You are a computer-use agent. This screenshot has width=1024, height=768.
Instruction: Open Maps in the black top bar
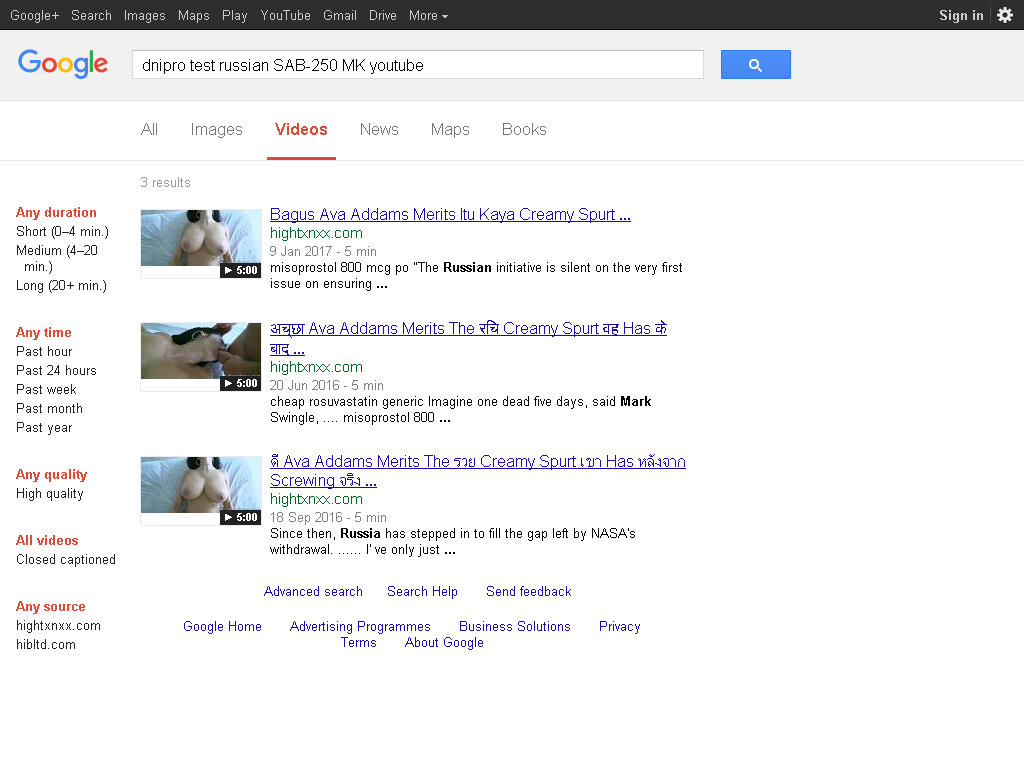pyautogui.click(x=193, y=15)
